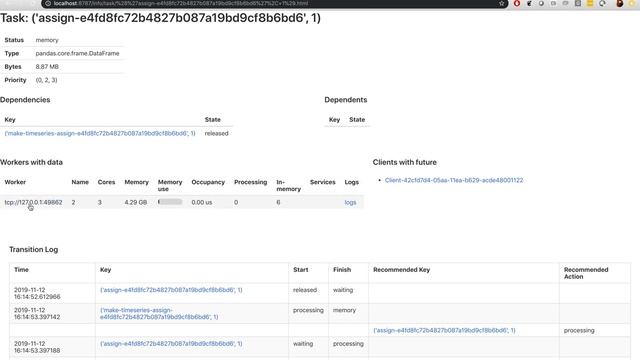Open the assign link in the Recommended Key column
640x360 pixels.
click(x=444, y=330)
